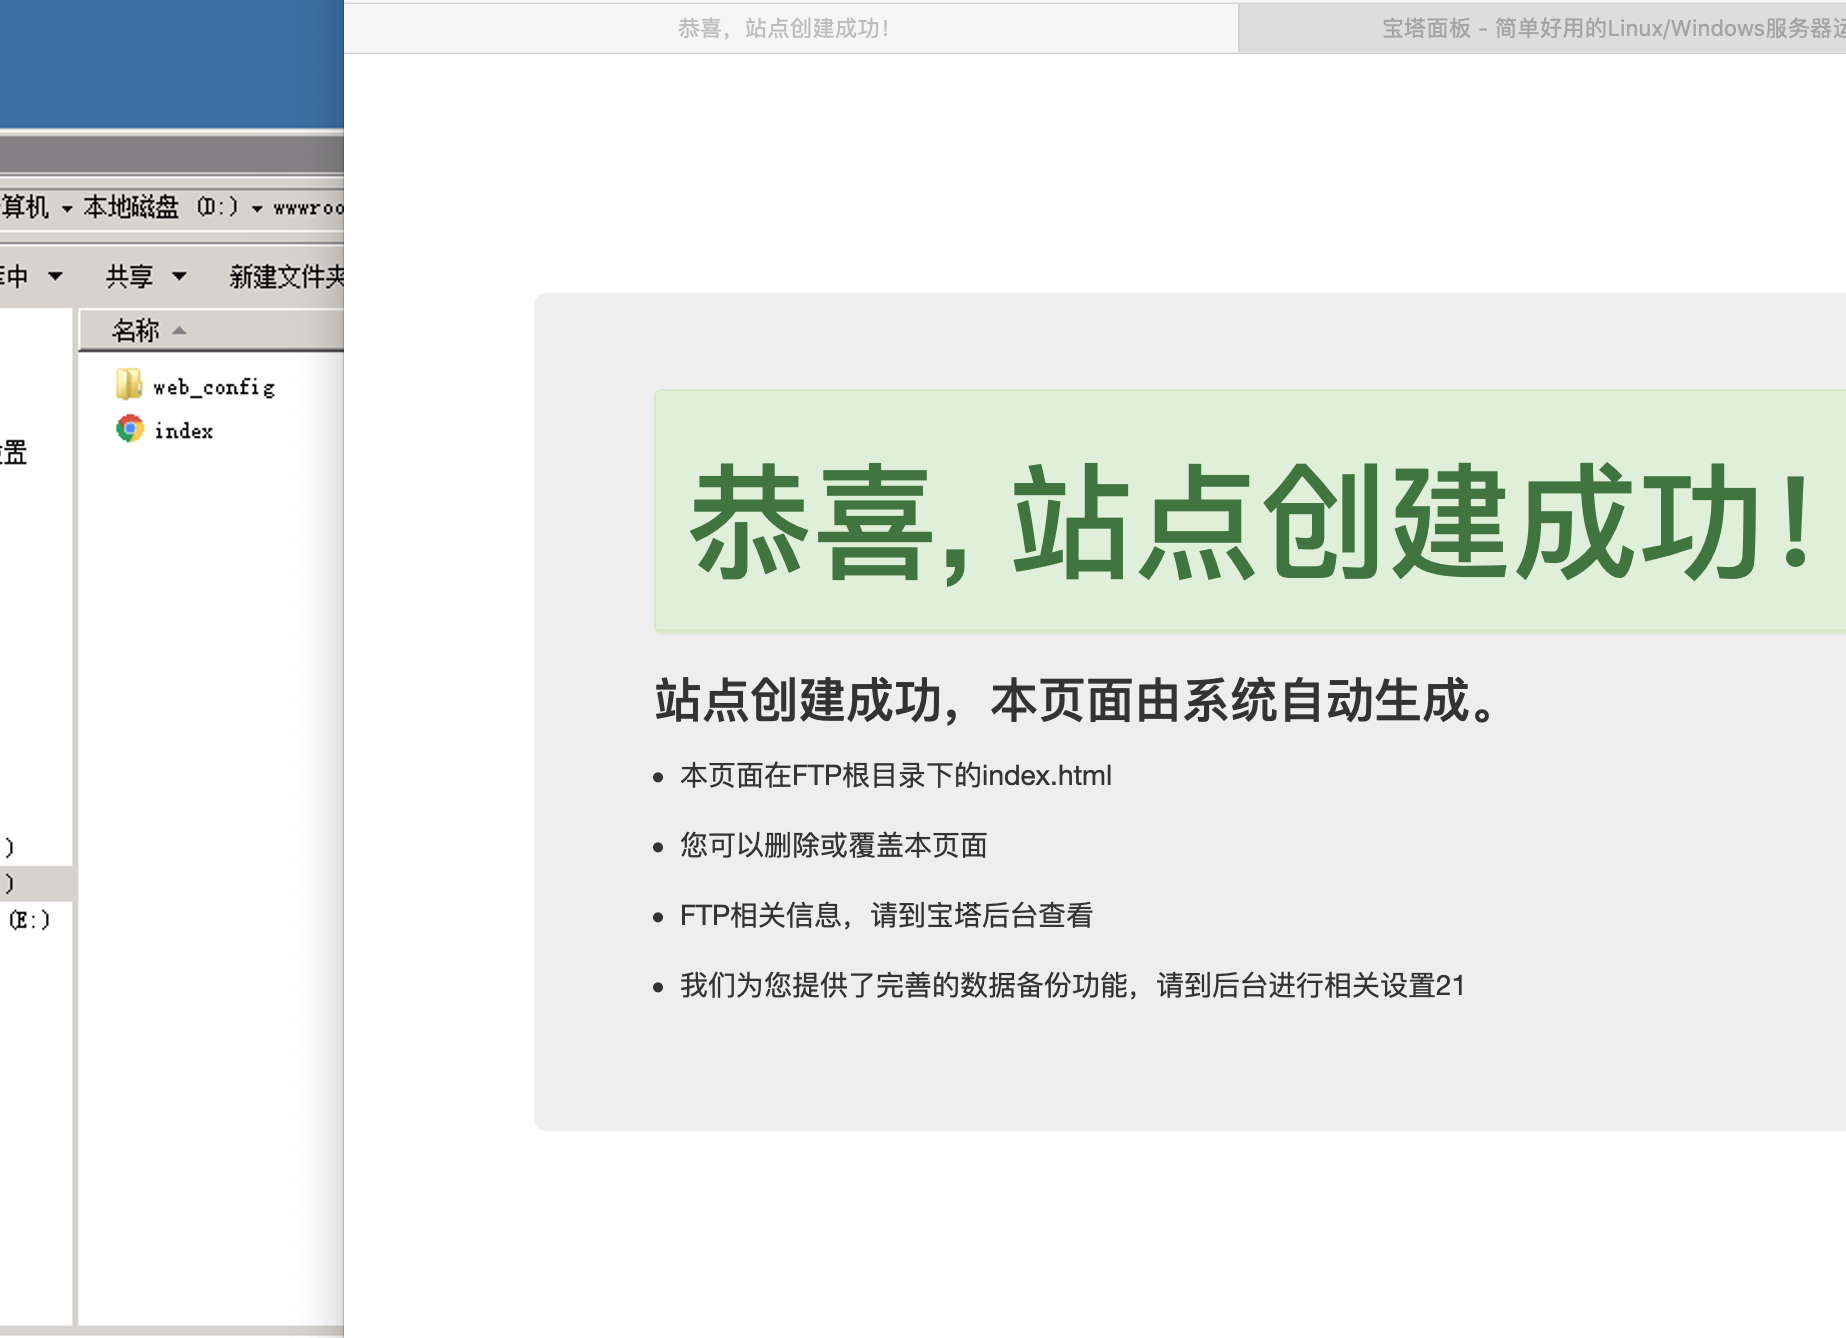Expand the 计算机 breadcrumb dropdown arrow
This screenshot has width=1846, height=1338.
(x=67, y=208)
